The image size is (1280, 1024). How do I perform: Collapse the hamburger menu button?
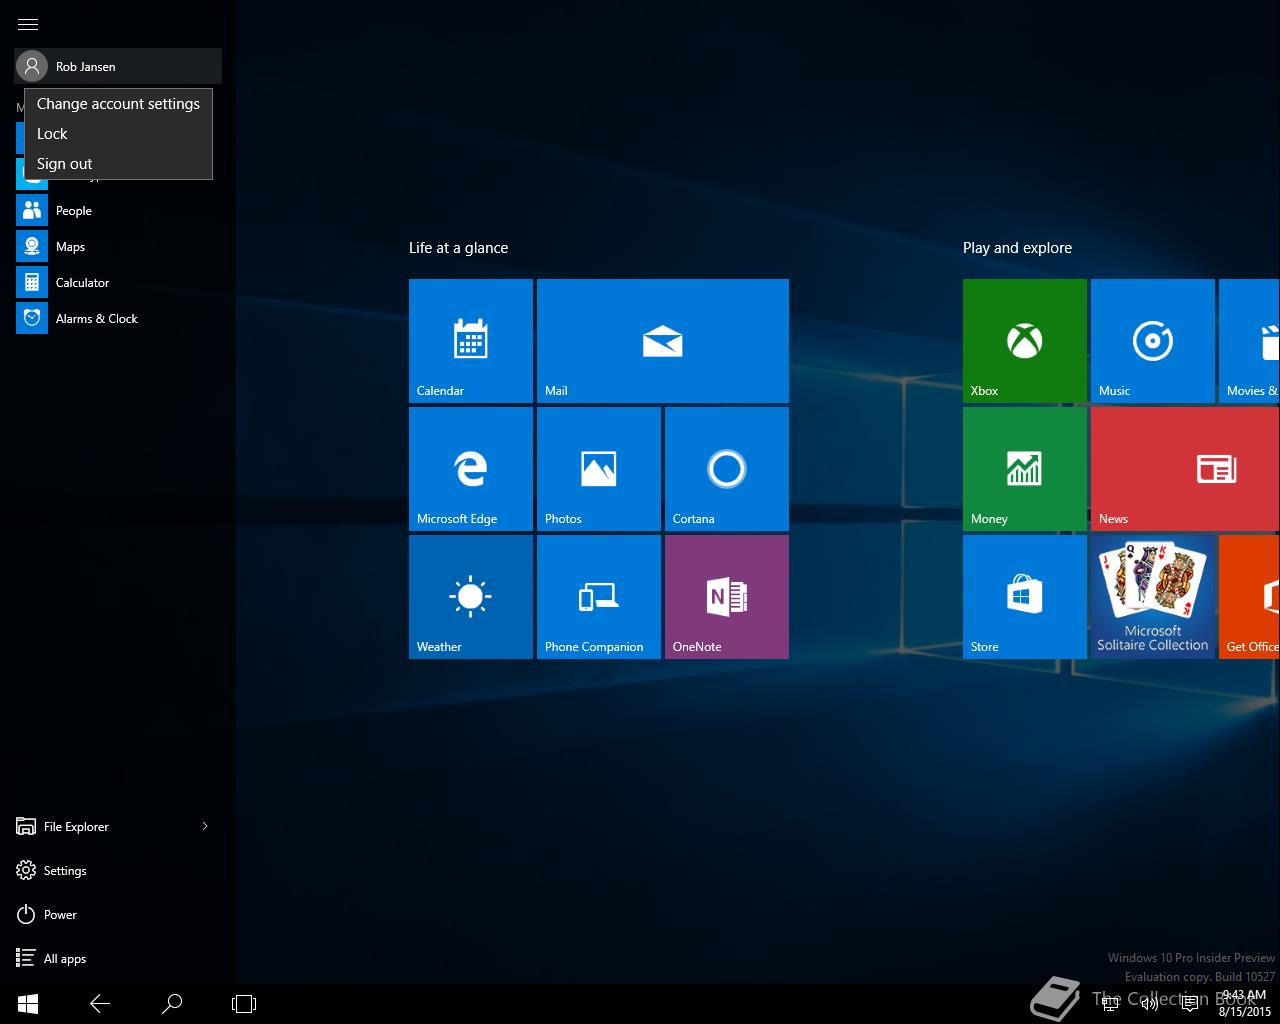28,24
